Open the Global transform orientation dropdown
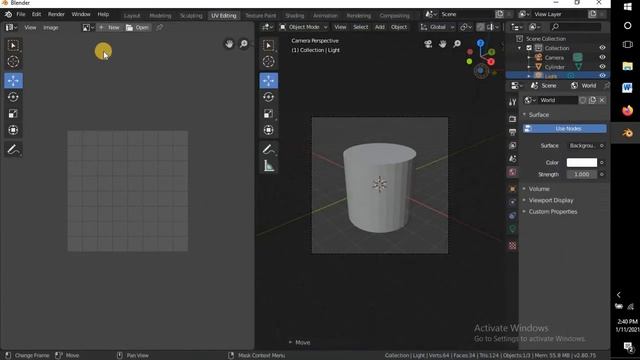This screenshot has height=360, width=640. pyautogui.click(x=437, y=27)
